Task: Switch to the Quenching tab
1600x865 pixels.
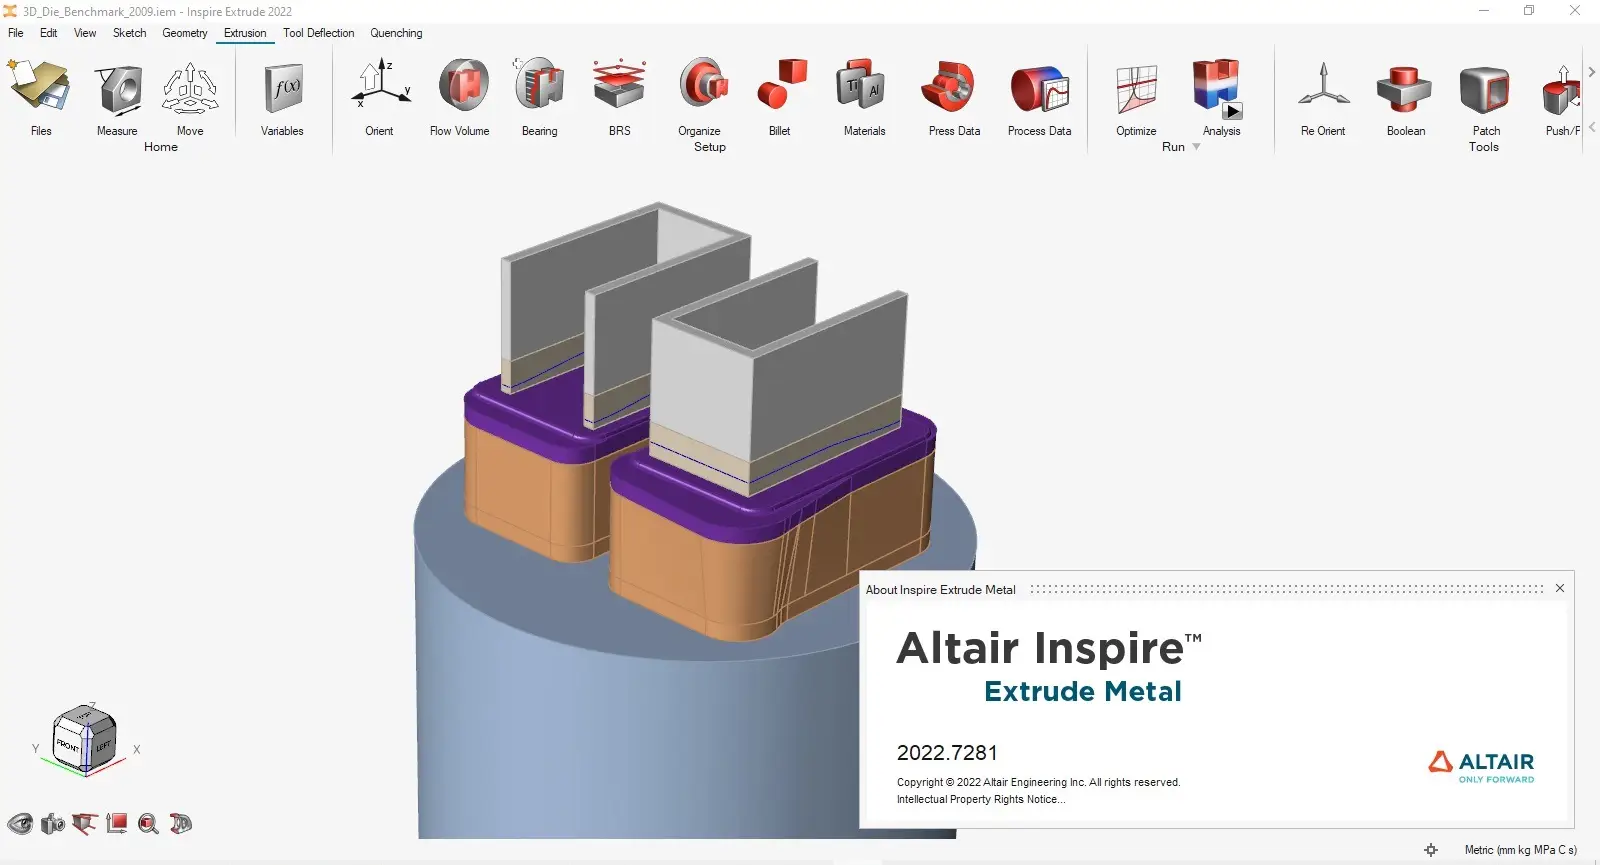Action: coord(396,33)
